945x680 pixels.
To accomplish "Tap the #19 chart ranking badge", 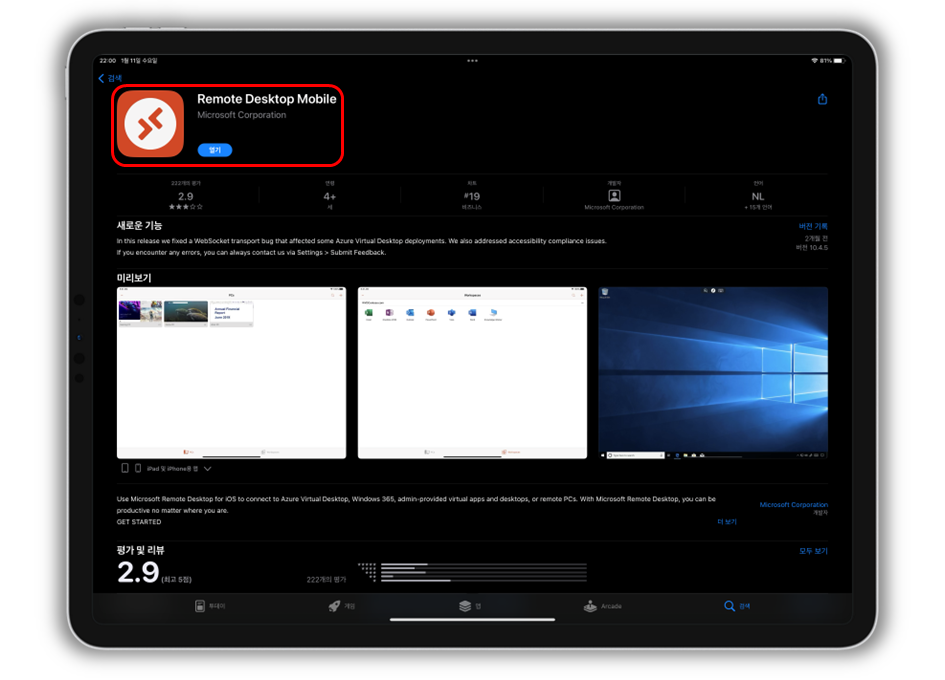I will pos(472,196).
